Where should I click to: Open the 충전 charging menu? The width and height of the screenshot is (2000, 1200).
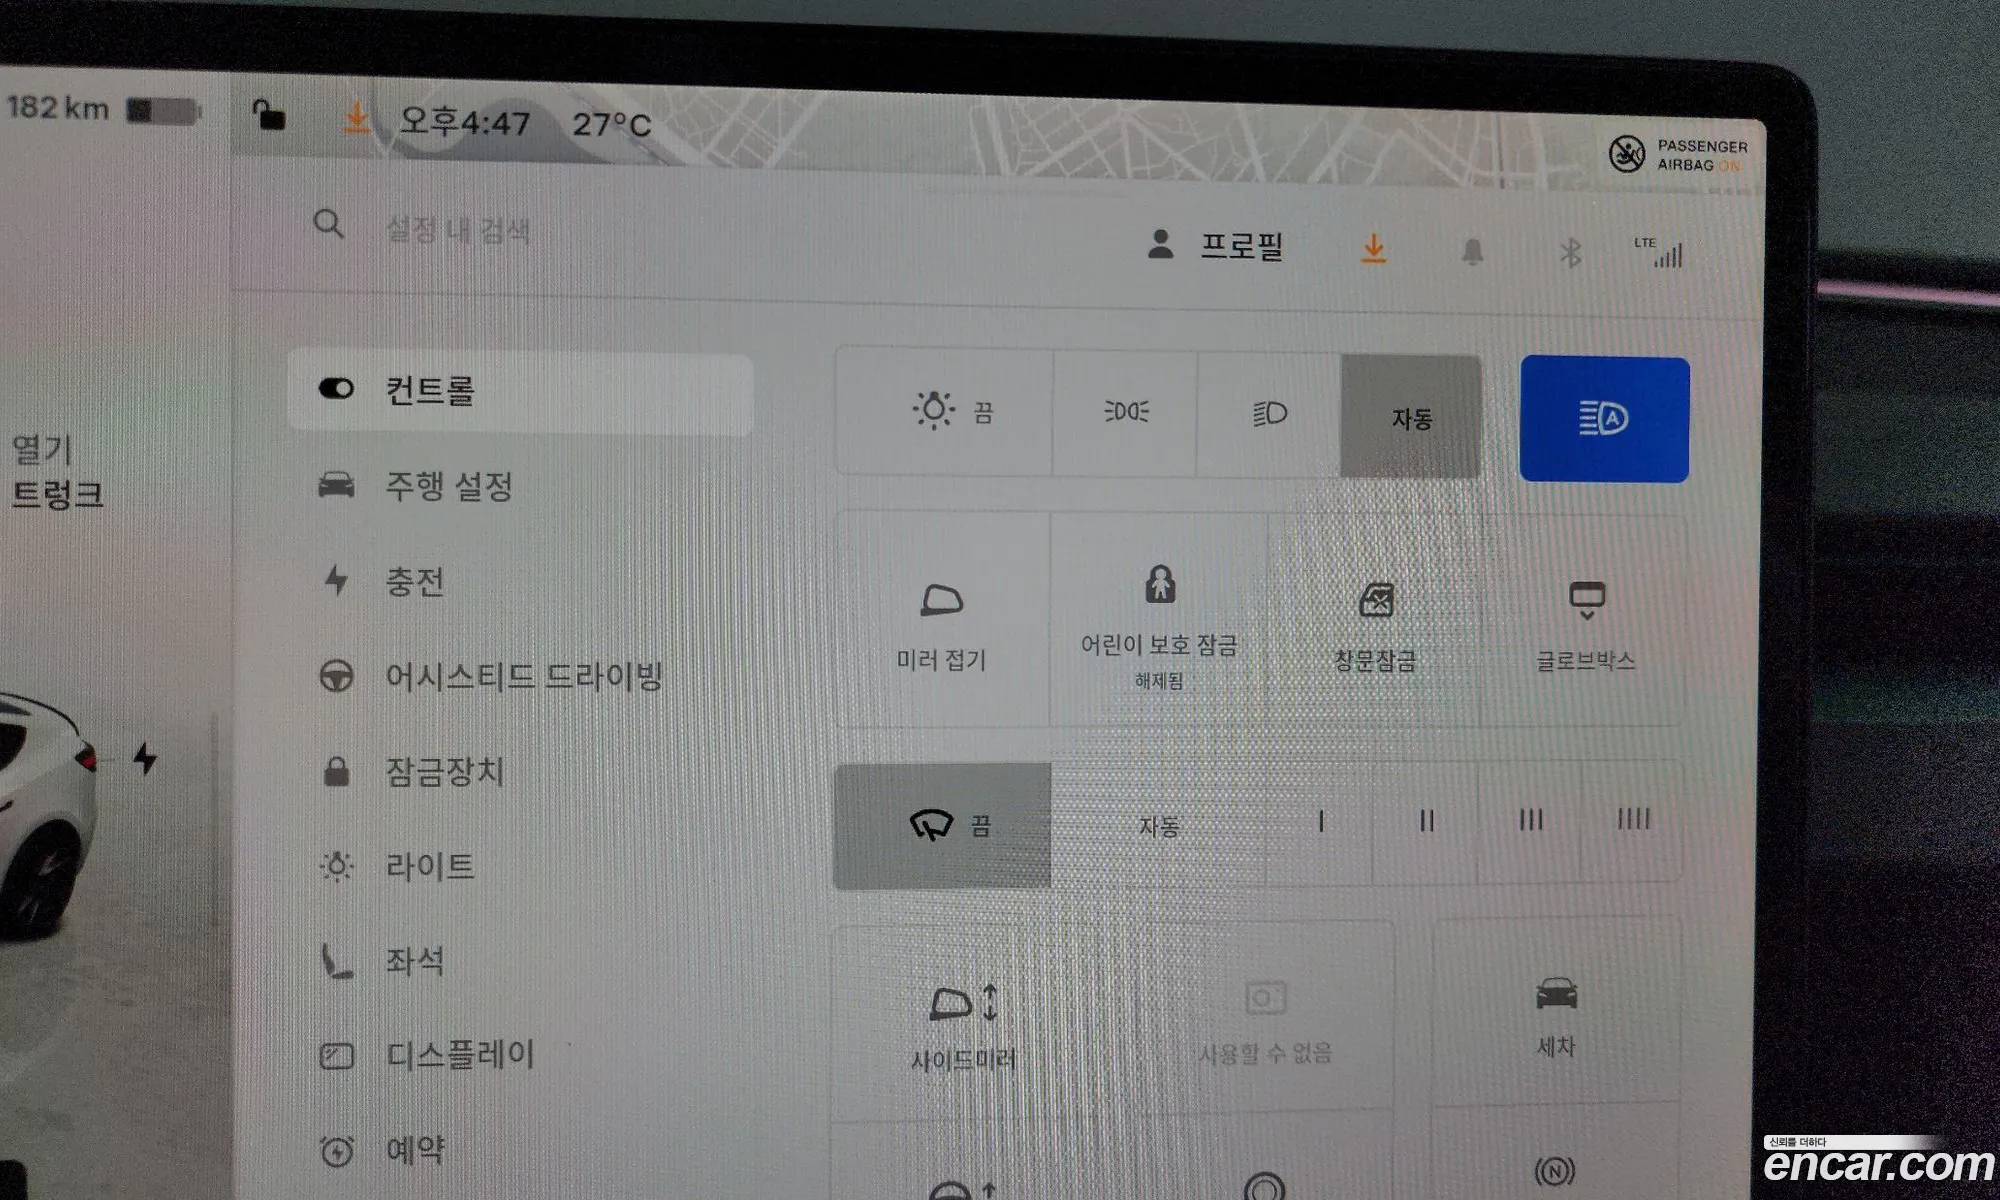click(x=382, y=581)
